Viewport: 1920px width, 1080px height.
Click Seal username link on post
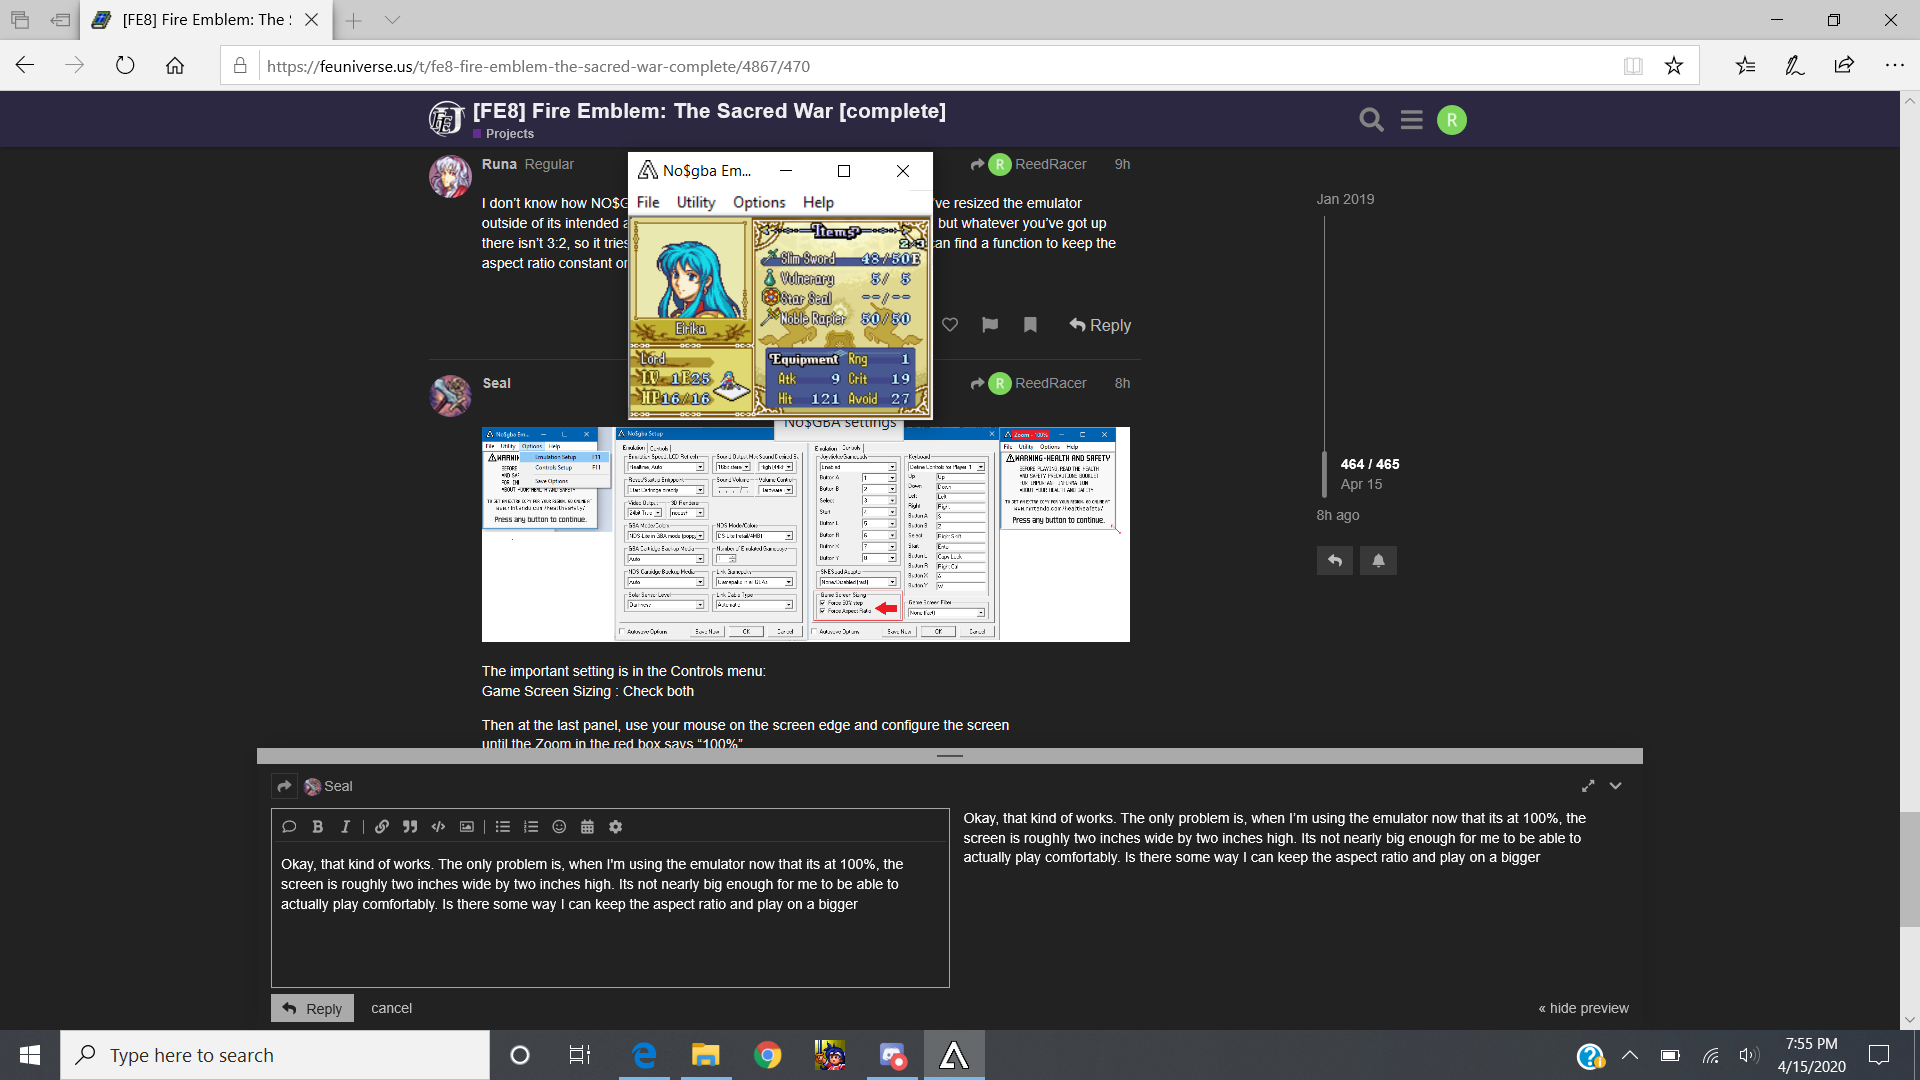496,383
